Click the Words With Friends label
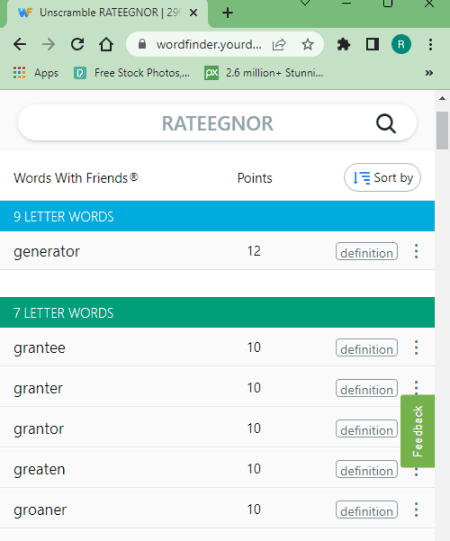 click(76, 178)
